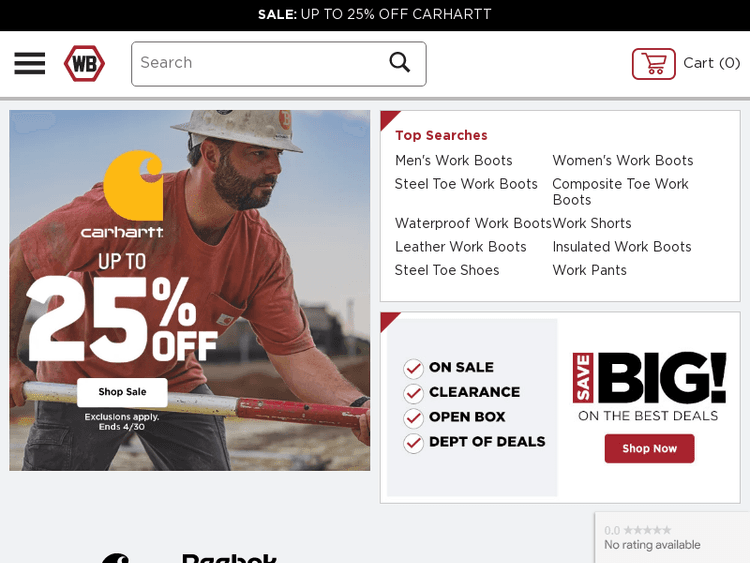Click the CLEARANCE checkmark icon

coord(413,393)
